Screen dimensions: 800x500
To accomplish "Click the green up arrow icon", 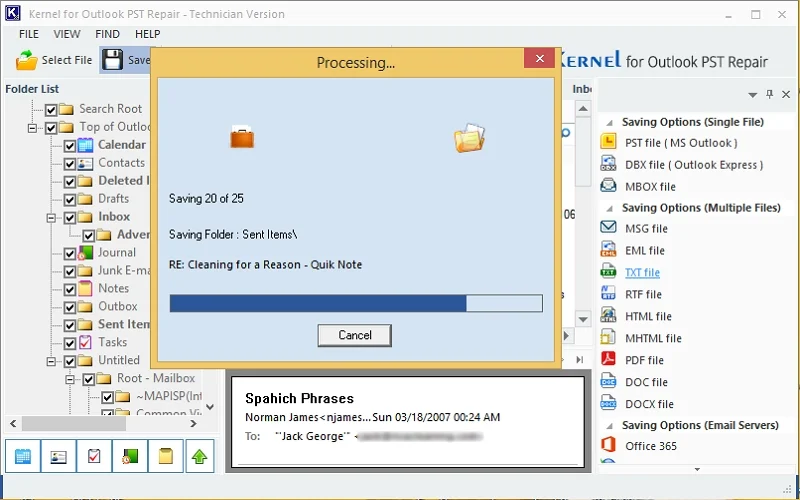I will (199, 456).
